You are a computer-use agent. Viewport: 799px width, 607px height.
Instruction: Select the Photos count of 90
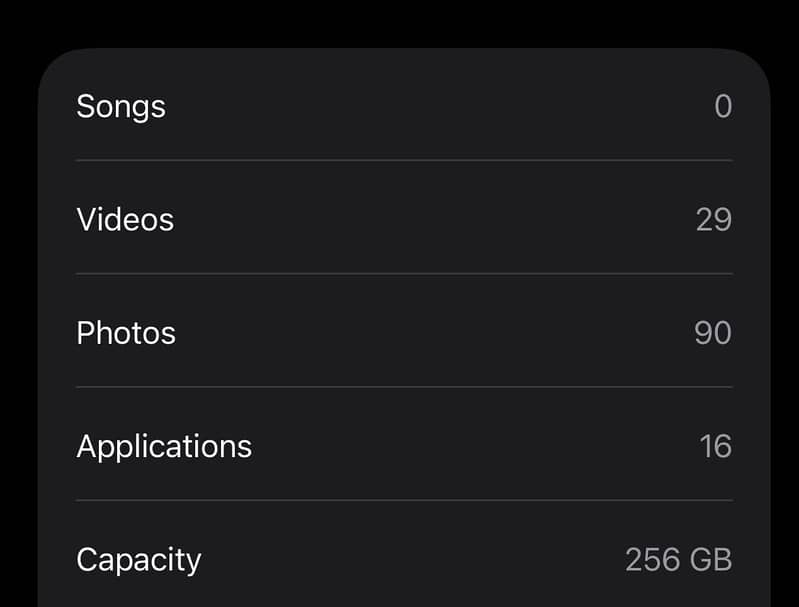pyautogui.click(x=713, y=332)
